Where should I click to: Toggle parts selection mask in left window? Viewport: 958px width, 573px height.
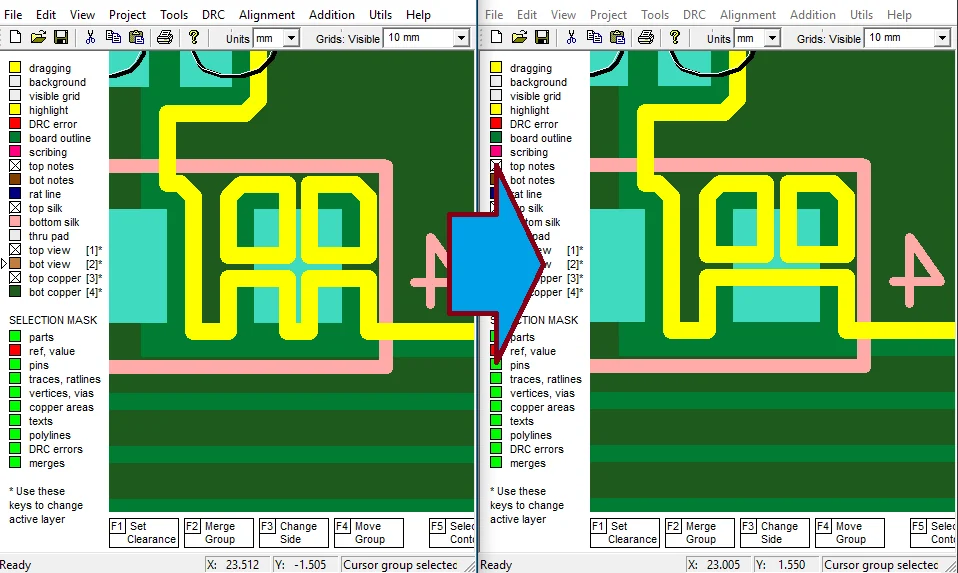click(15, 337)
